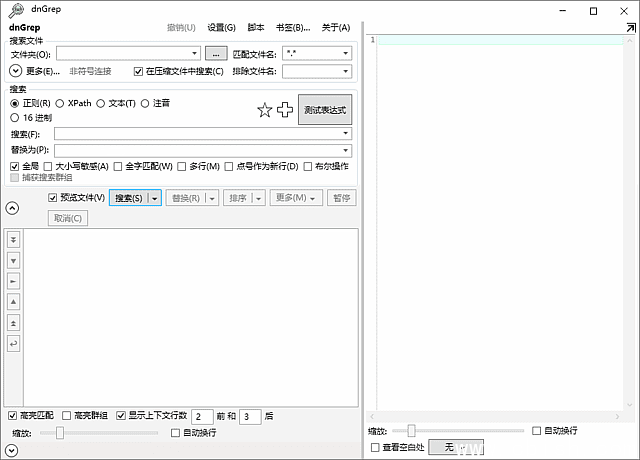Enable 布尔操作 checkbox
640x460 pixels.
point(308,166)
